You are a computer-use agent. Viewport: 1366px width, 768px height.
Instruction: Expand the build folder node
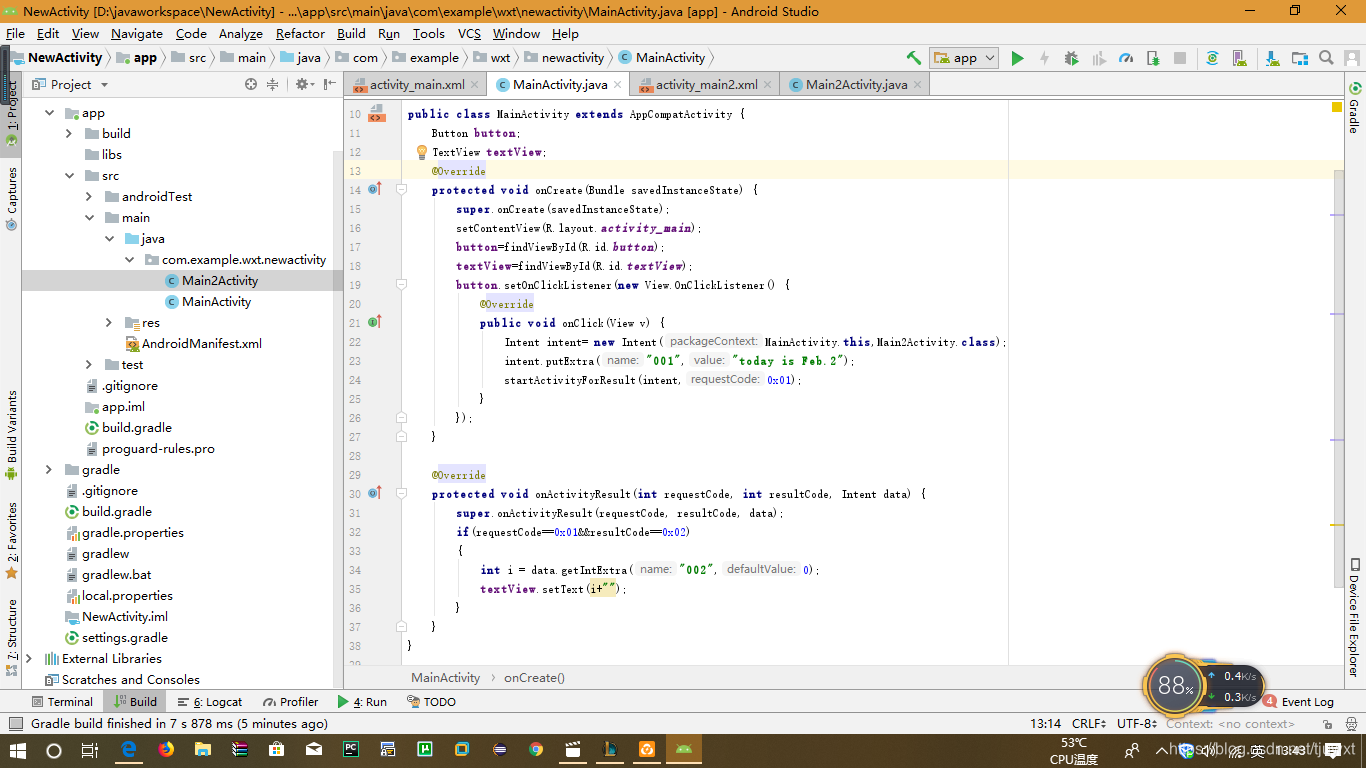tap(69, 133)
